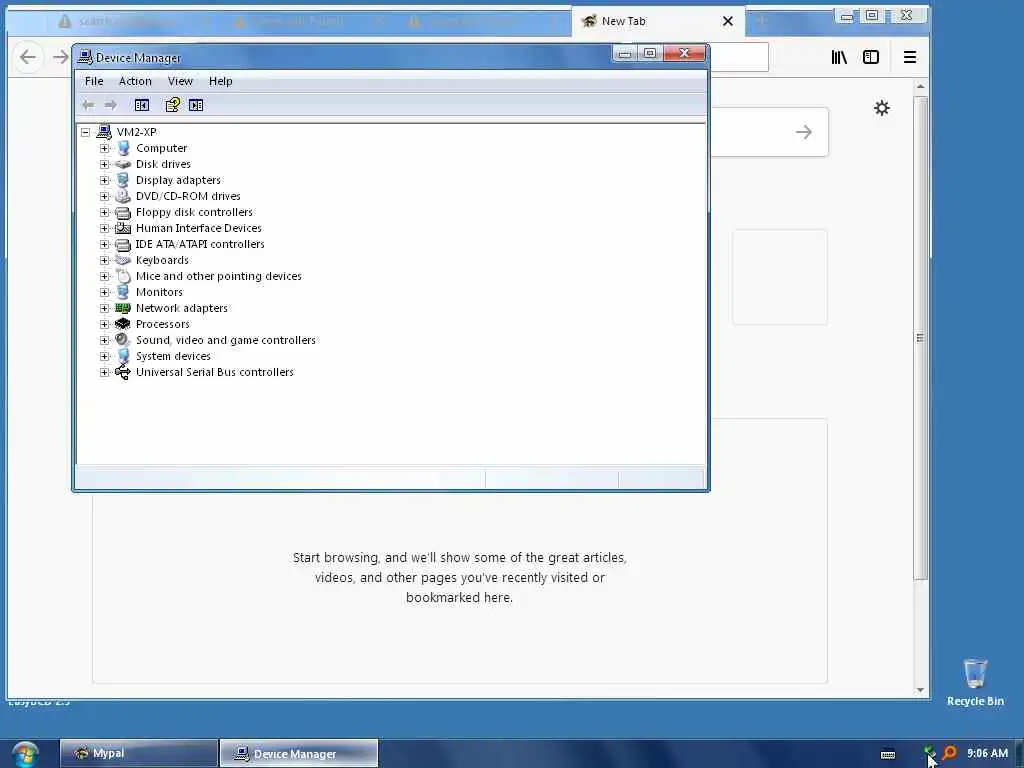This screenshot has width=1024, height=768.
Task: Click the taskbar clock showing 9:06 AM
Action: pyautogui.click(x=987, y=753)
